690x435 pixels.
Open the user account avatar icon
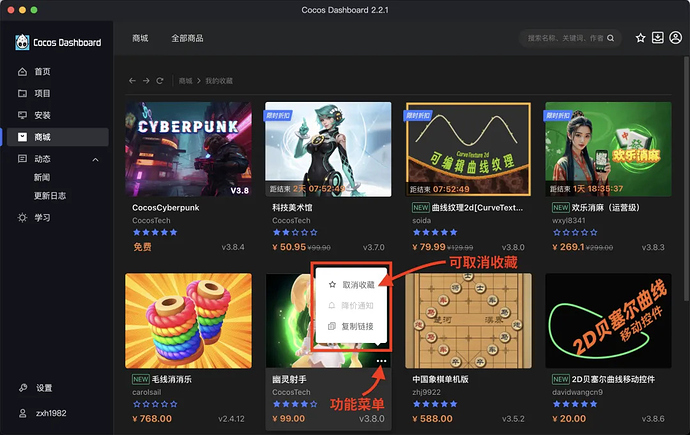pos(675,38)
